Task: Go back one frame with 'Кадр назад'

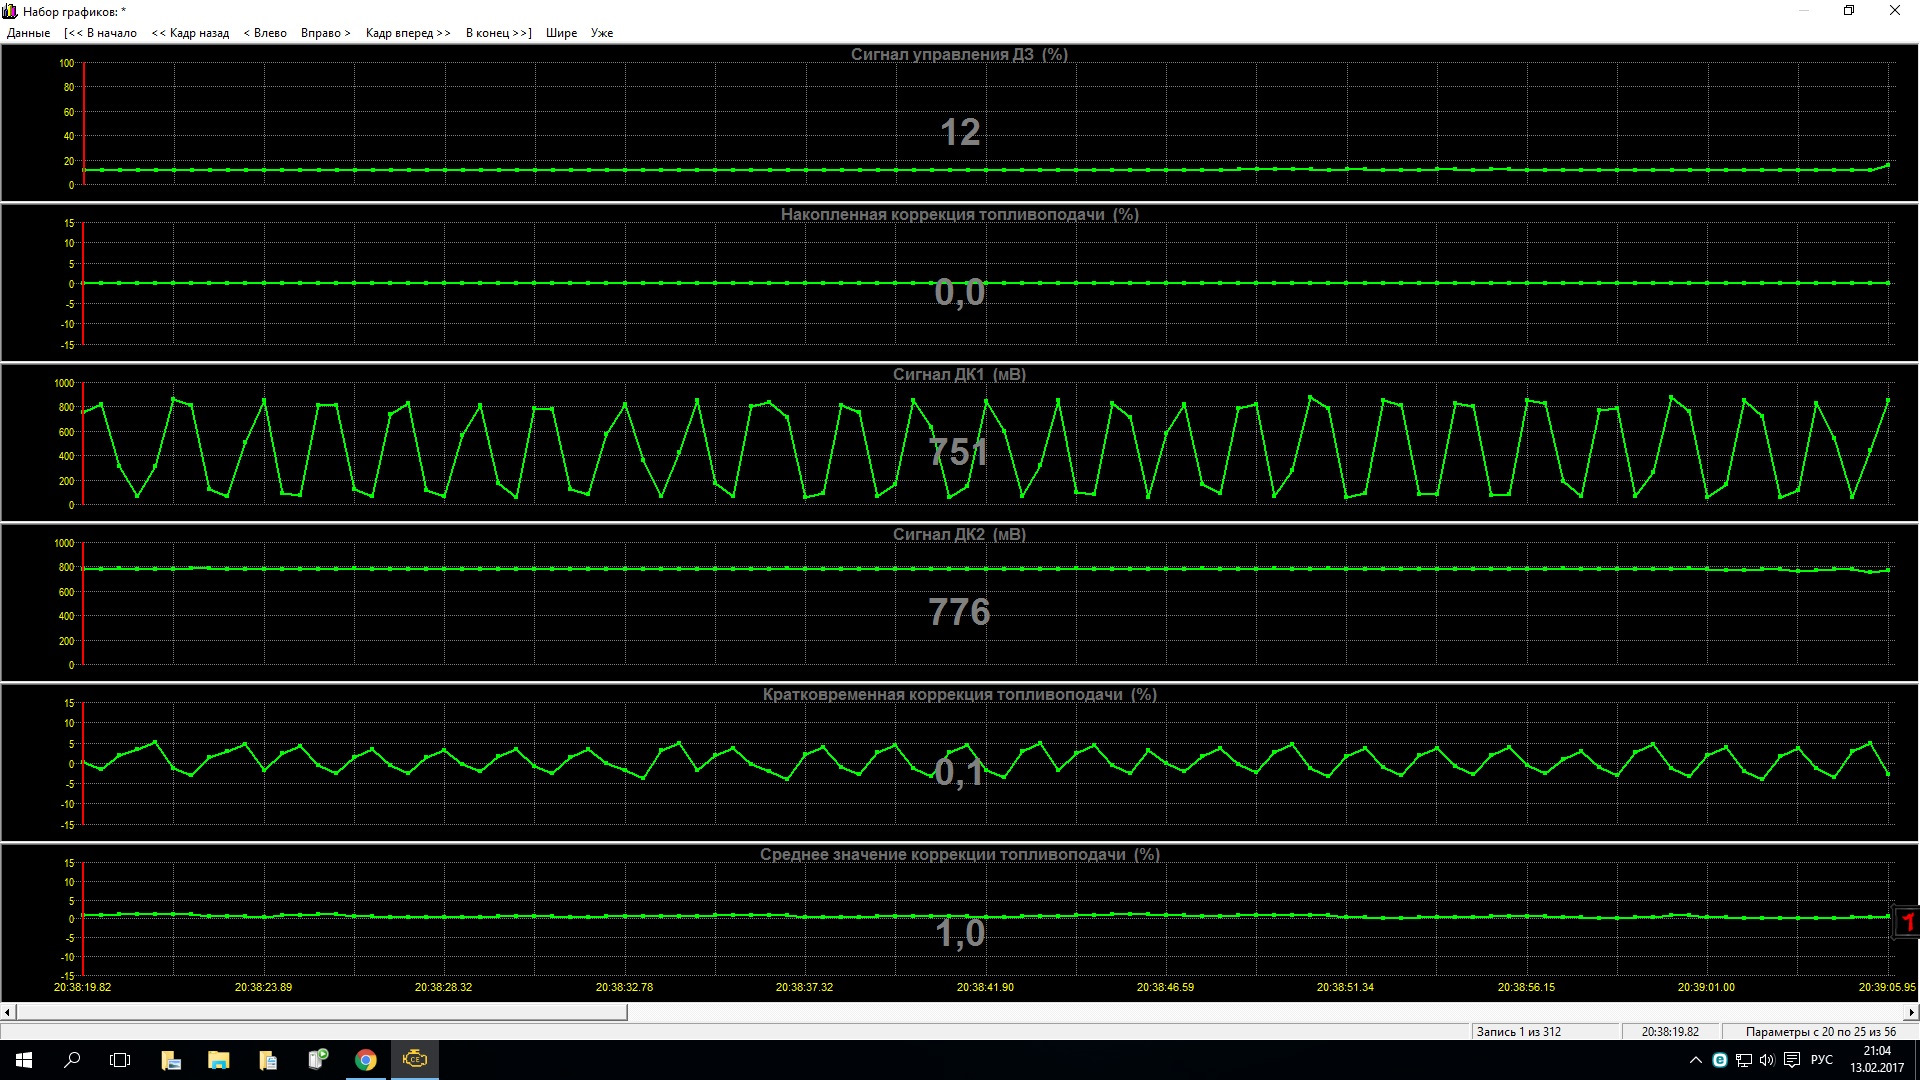Action: [x=190, y=33]
